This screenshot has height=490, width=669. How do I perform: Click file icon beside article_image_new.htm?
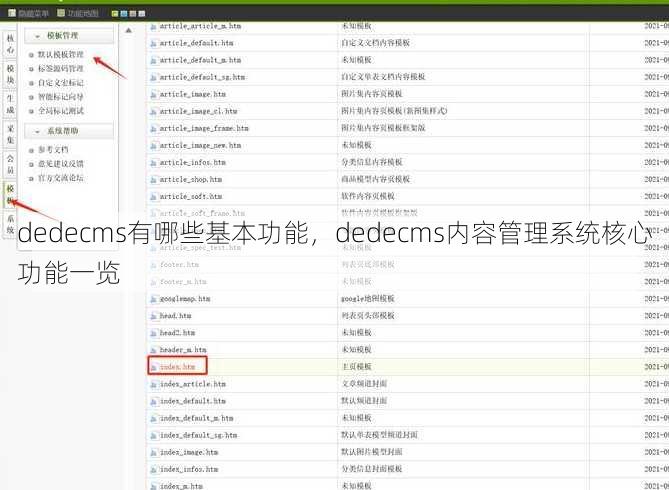(x=154, y=146)
